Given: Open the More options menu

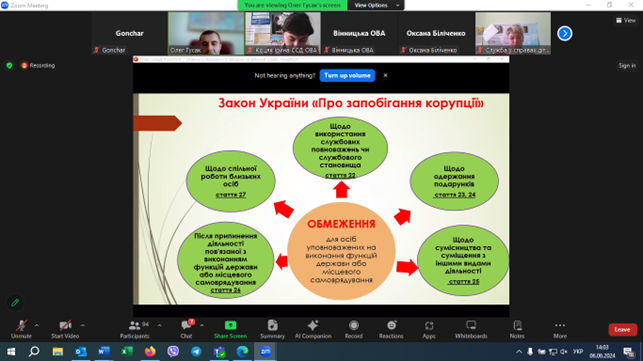Looking at the screenshot, I should tap(560, 329).
